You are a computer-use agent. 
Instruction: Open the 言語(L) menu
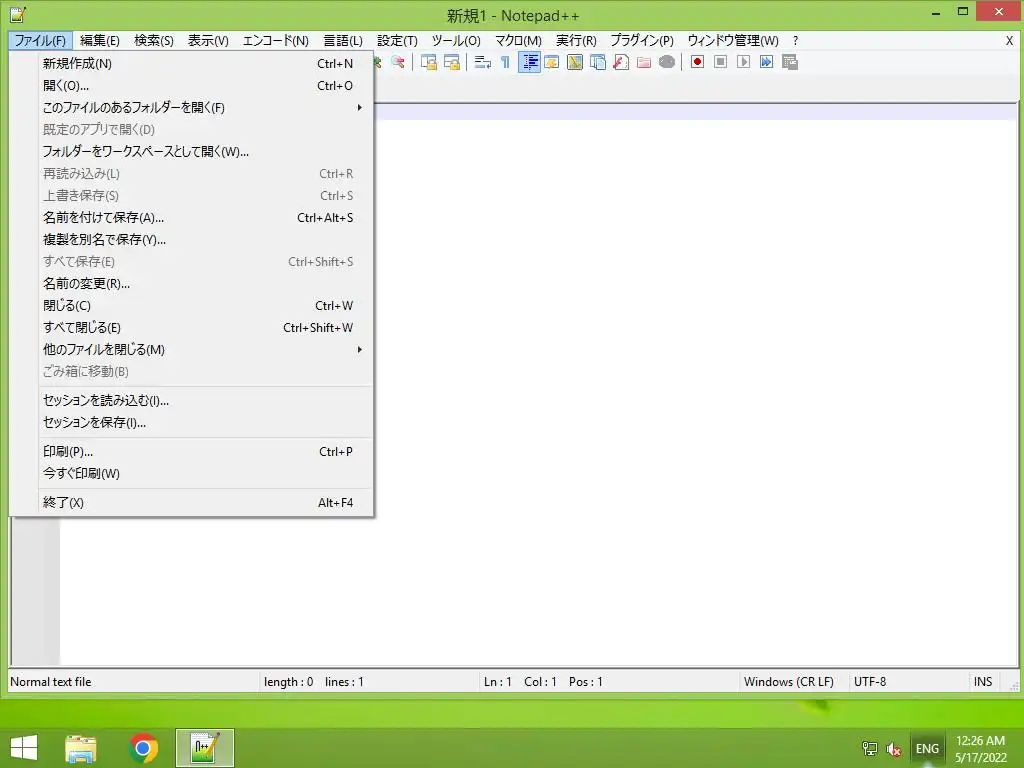[x=344, y=40]
